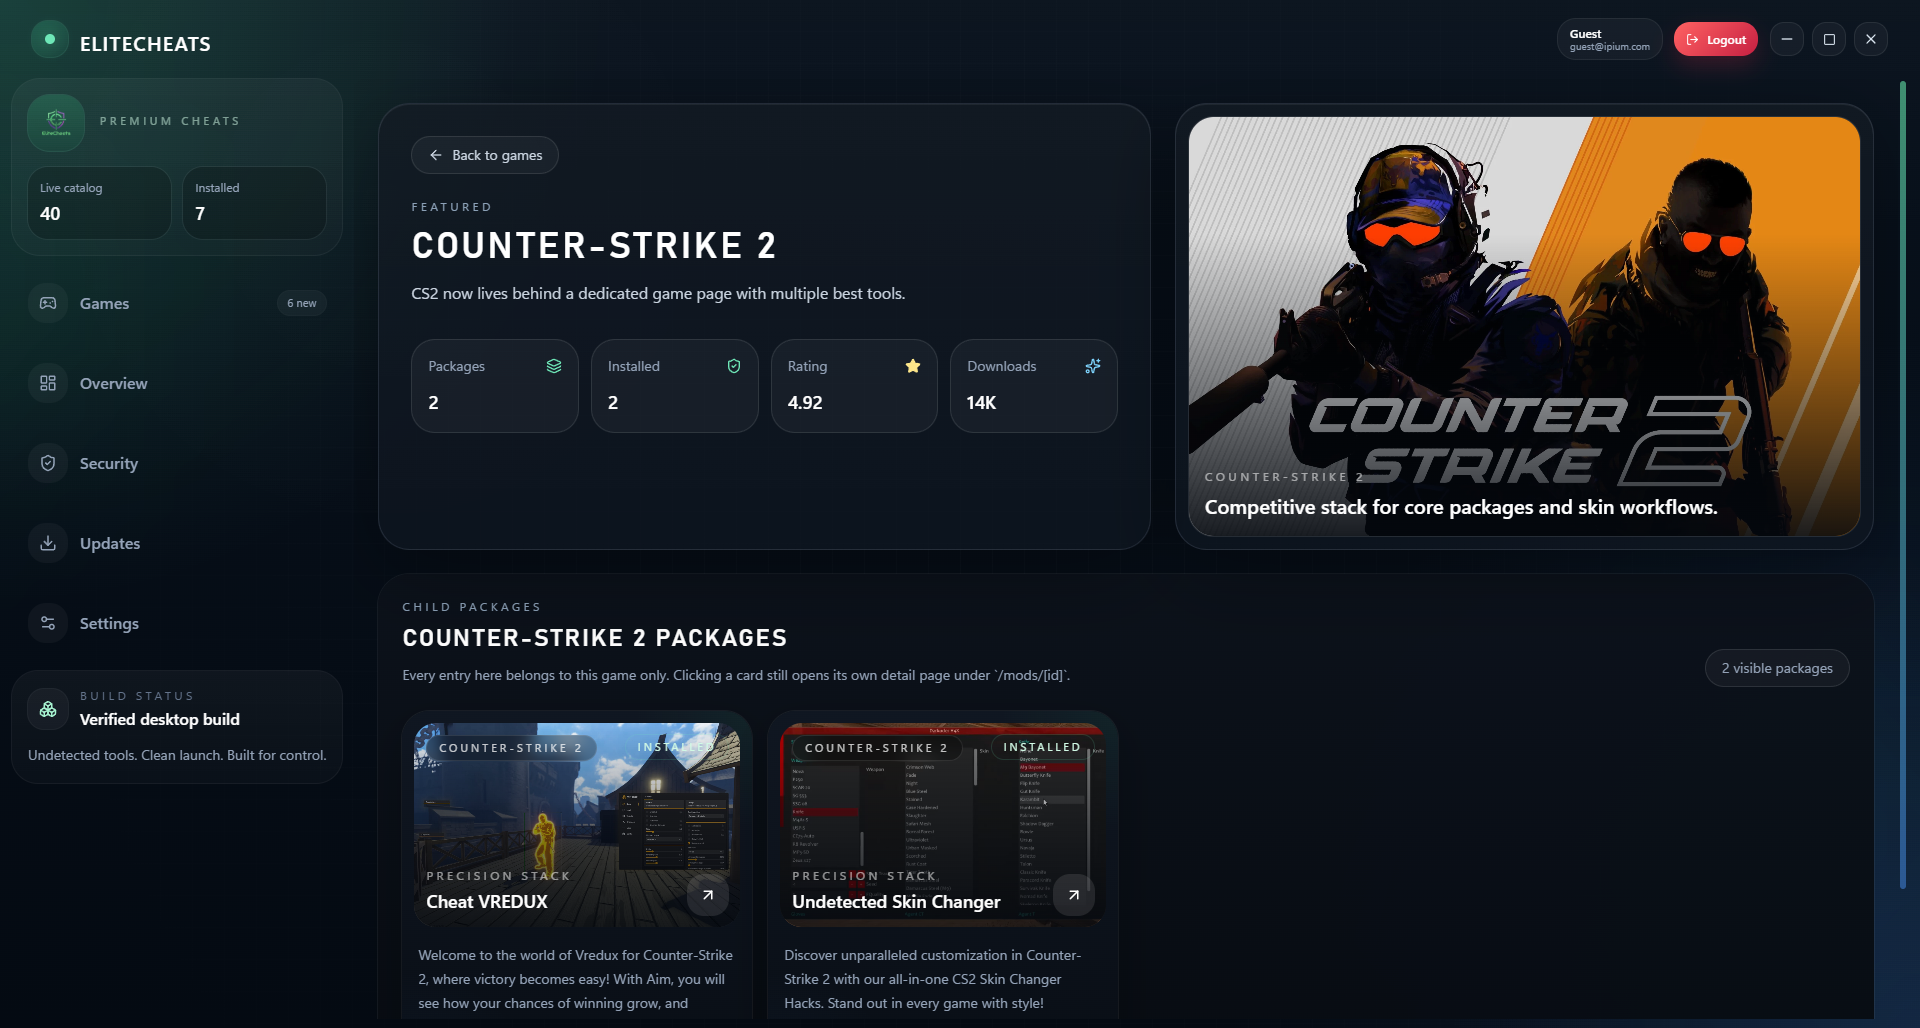Click the INSTALLED tag on Skin Changer card
This screenshot has height=1028, width=1920.
[x=1042, y=748]
